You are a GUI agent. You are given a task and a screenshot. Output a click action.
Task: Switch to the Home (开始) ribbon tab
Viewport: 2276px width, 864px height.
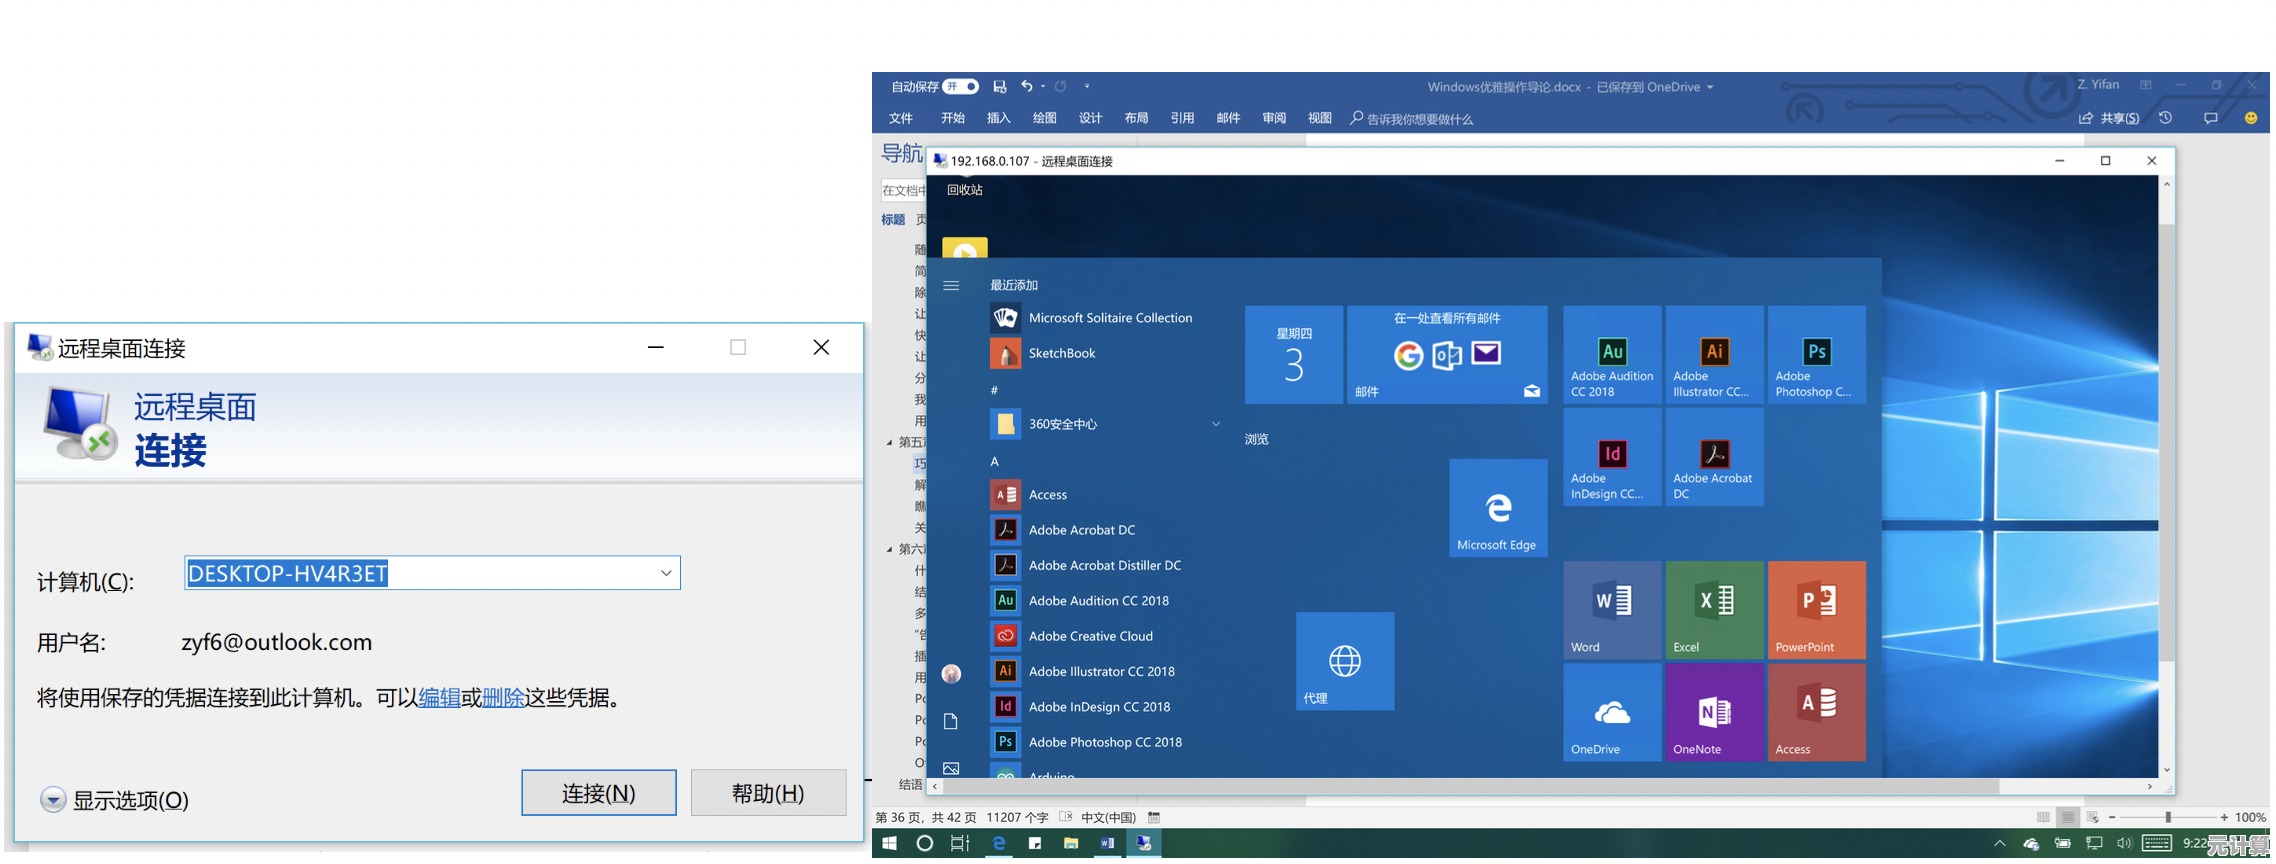coord(952,118)
